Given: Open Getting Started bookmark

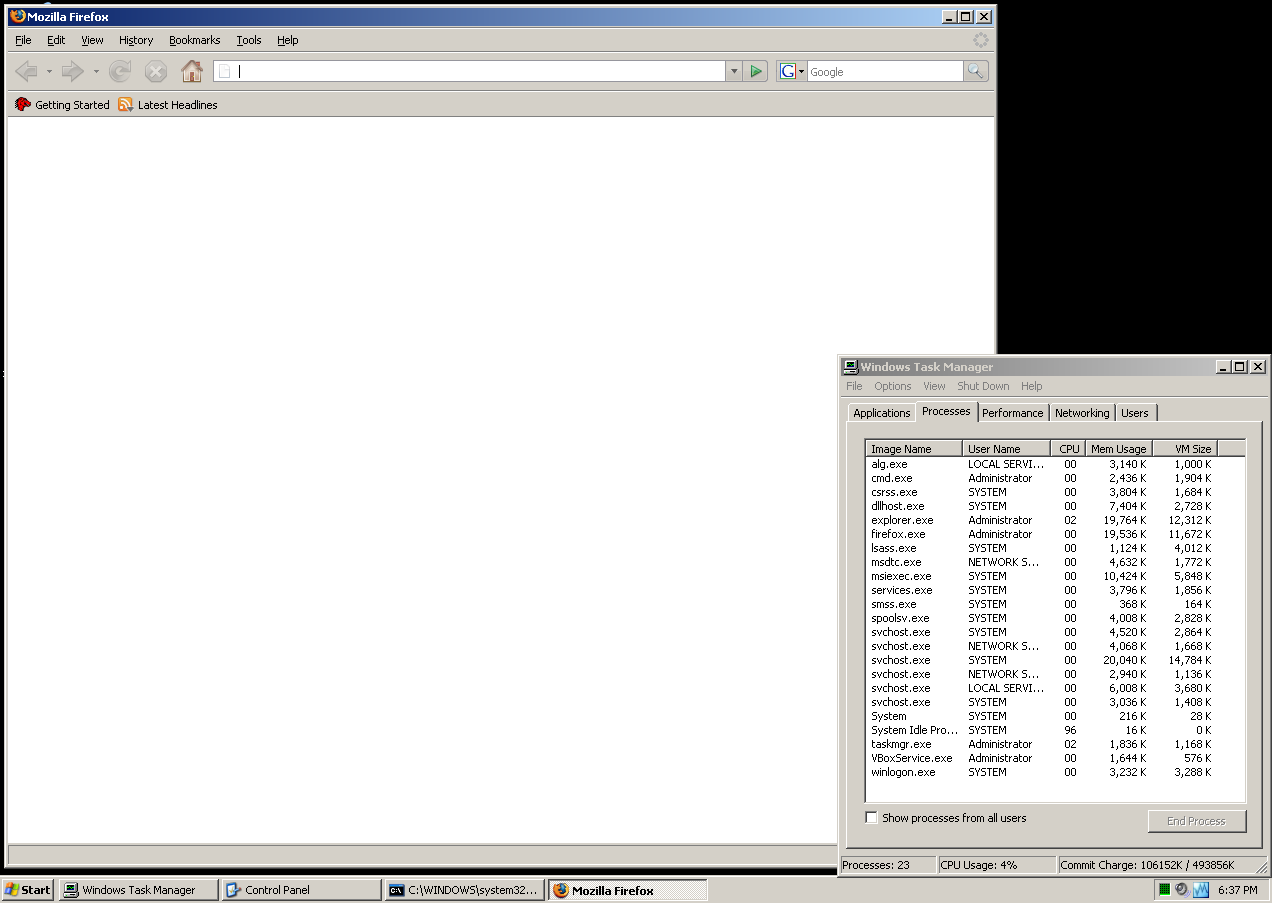Looking at the screenshot, I should point(62,105).
